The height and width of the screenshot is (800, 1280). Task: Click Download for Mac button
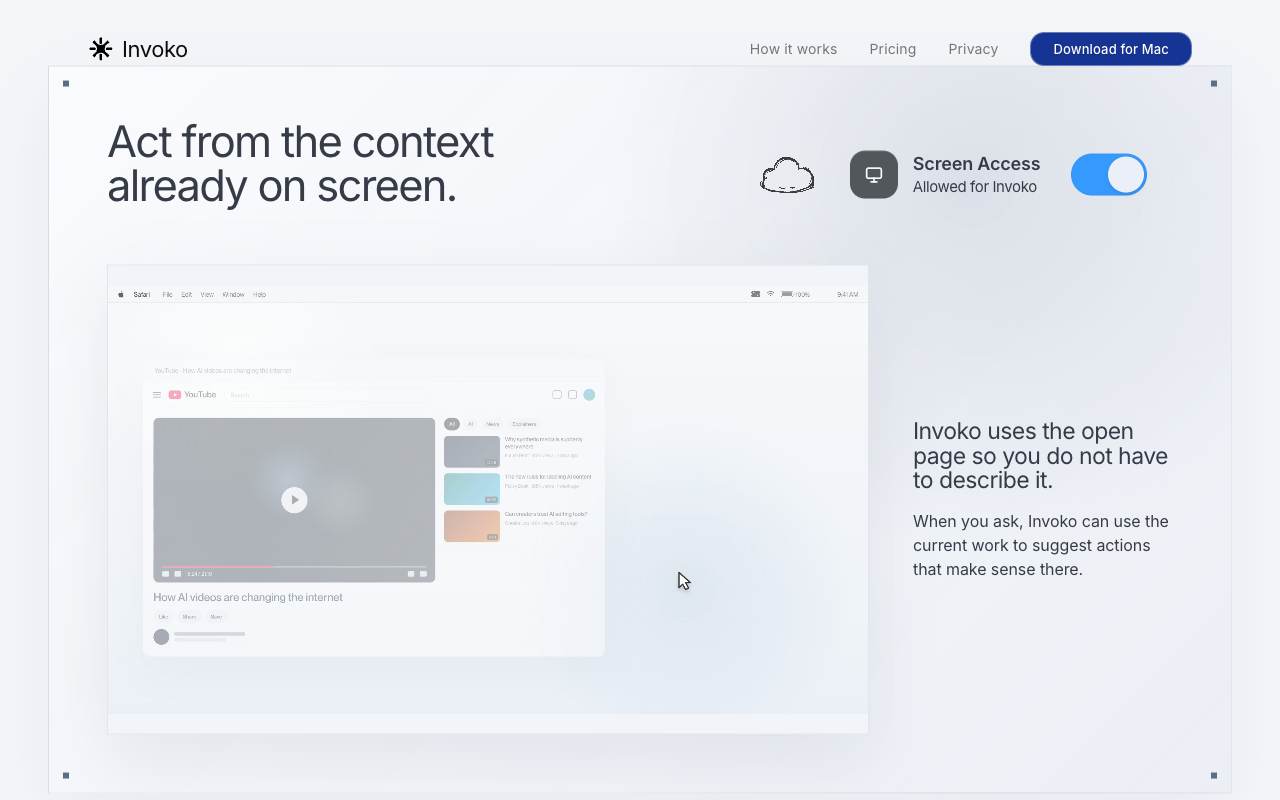coord(1110,49)
